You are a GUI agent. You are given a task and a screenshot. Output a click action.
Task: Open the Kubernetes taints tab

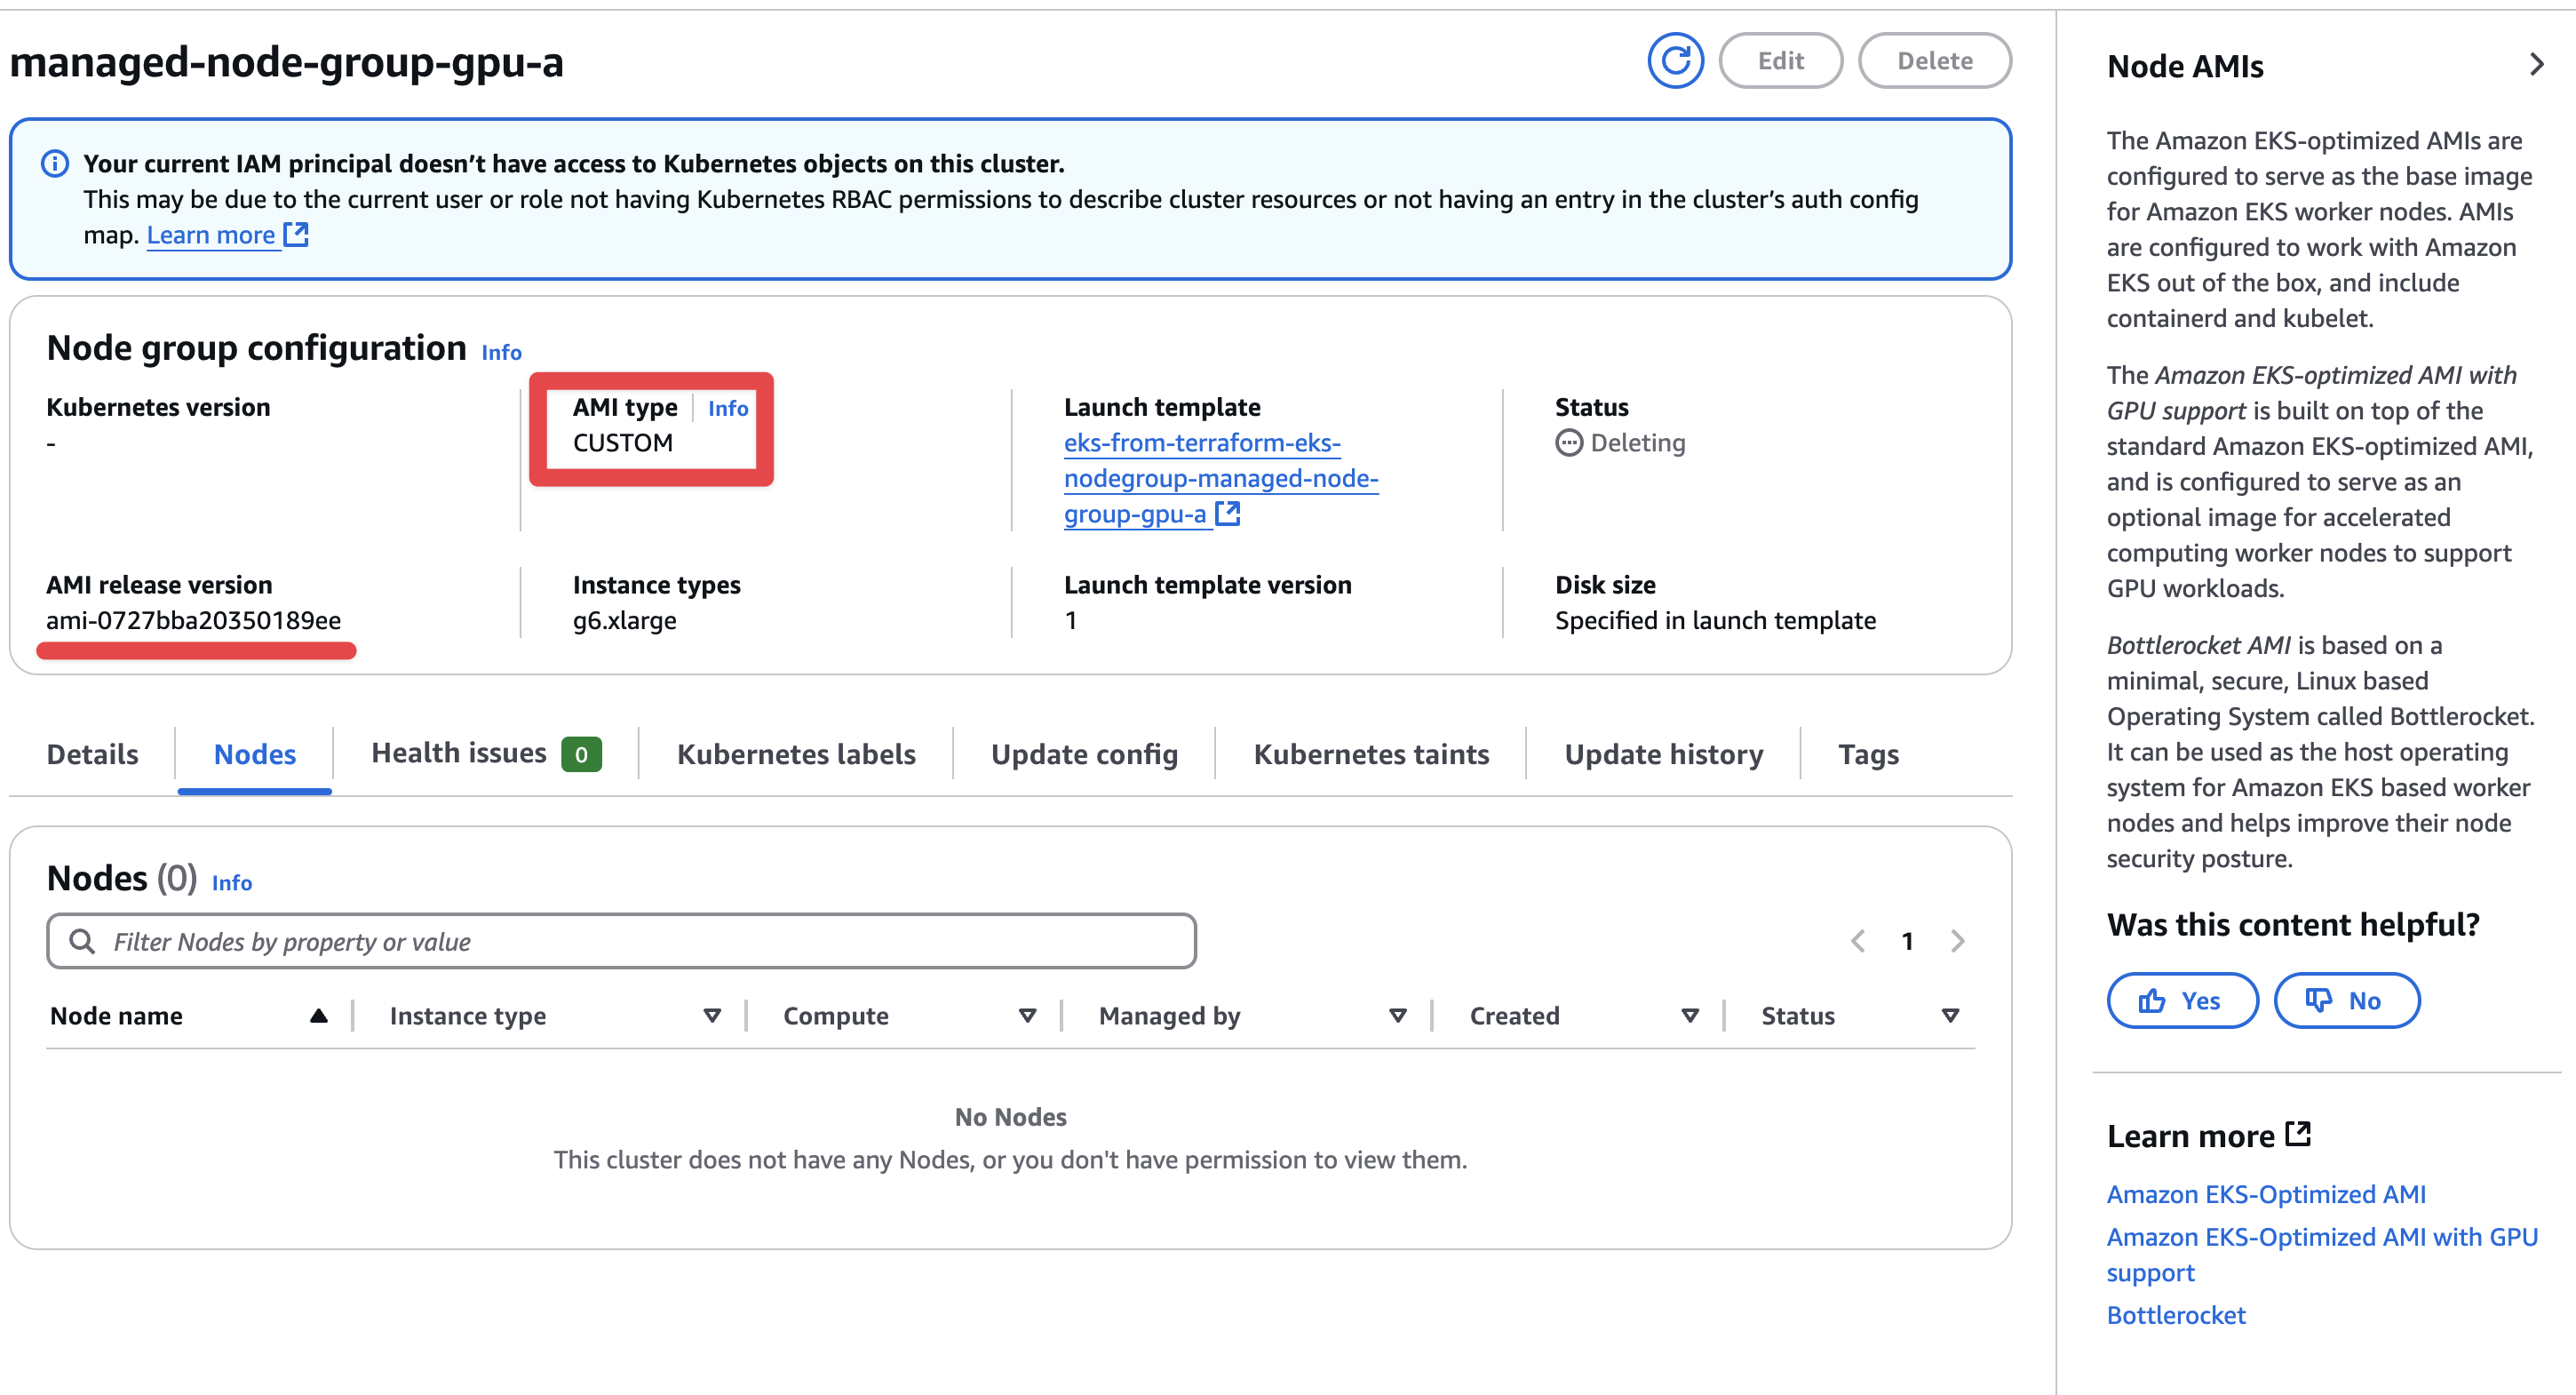pos(1371,754)
